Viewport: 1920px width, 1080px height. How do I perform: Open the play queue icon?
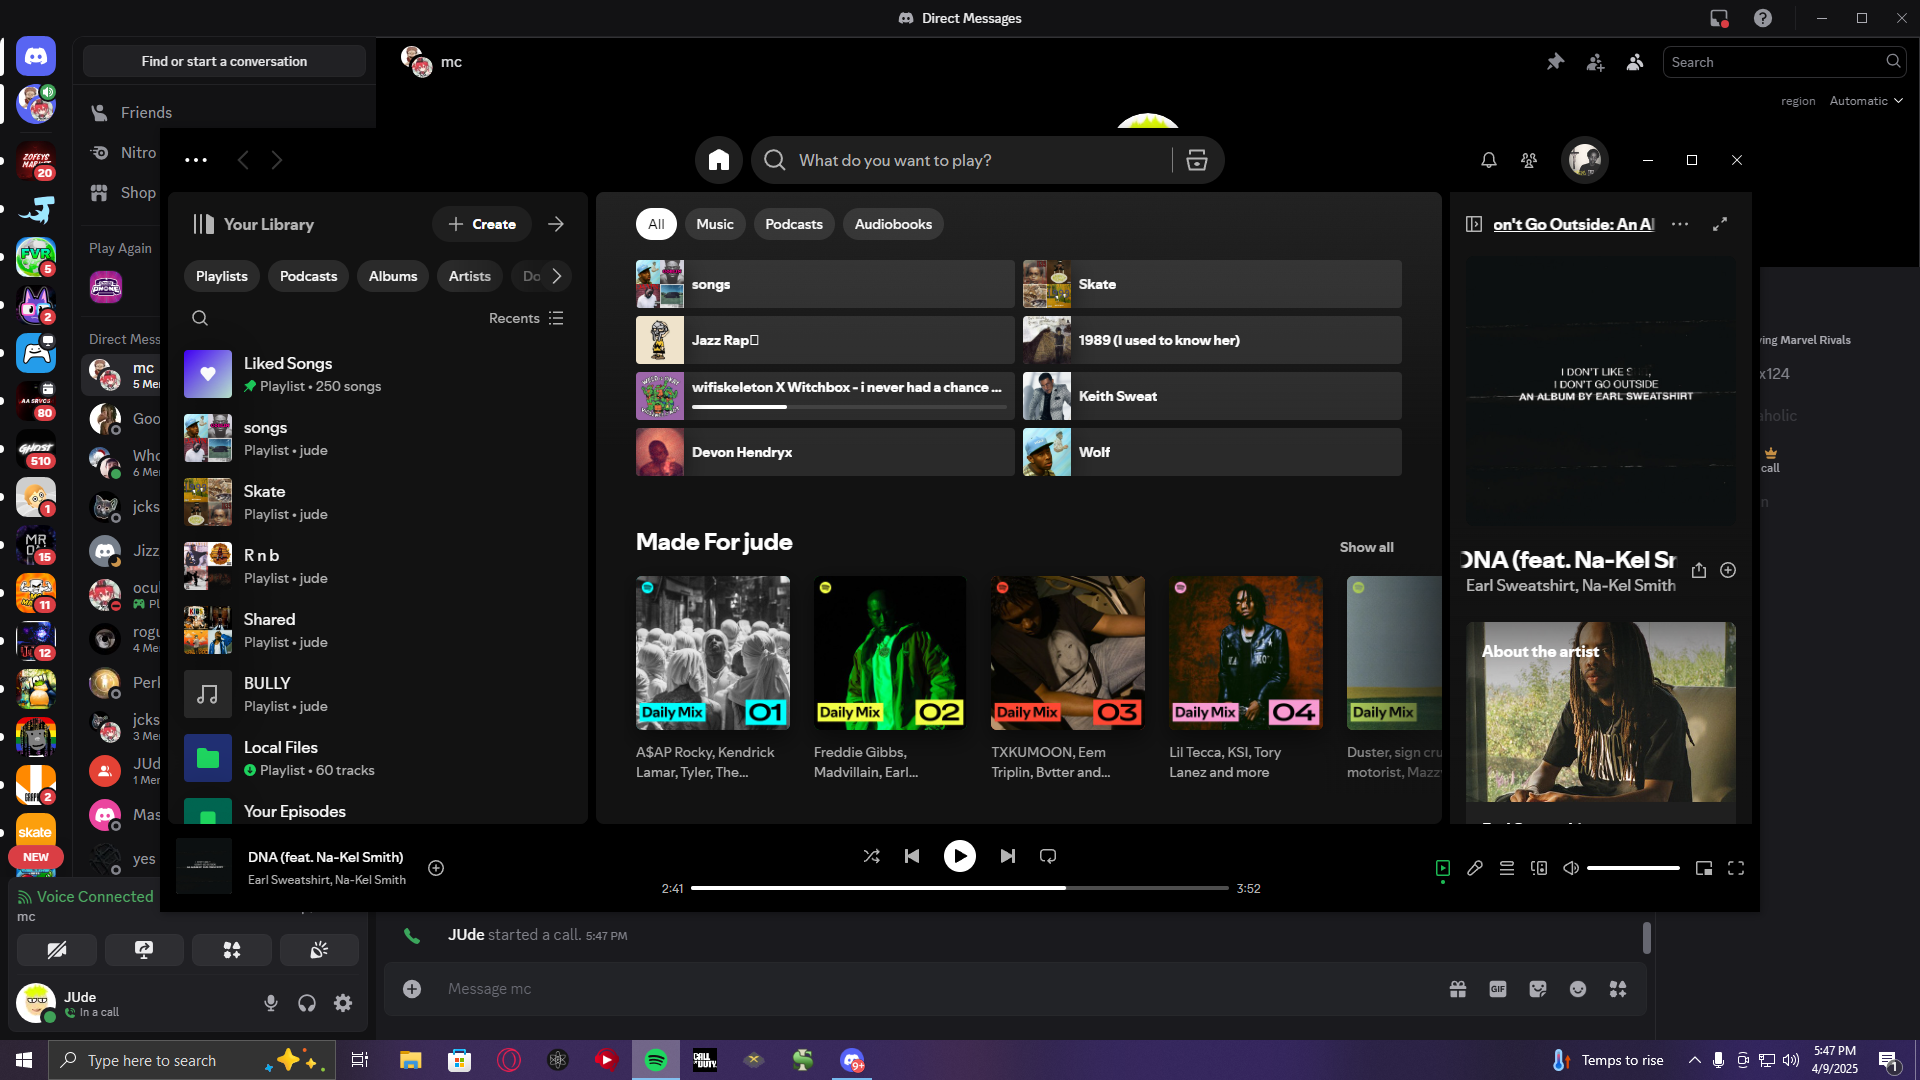[x=1506, y=868]
